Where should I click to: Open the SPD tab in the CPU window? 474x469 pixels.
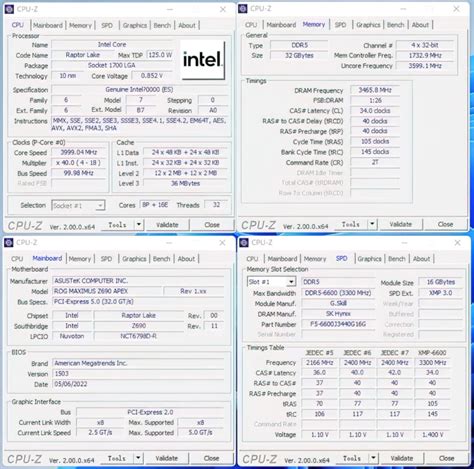tap(107, 25)
